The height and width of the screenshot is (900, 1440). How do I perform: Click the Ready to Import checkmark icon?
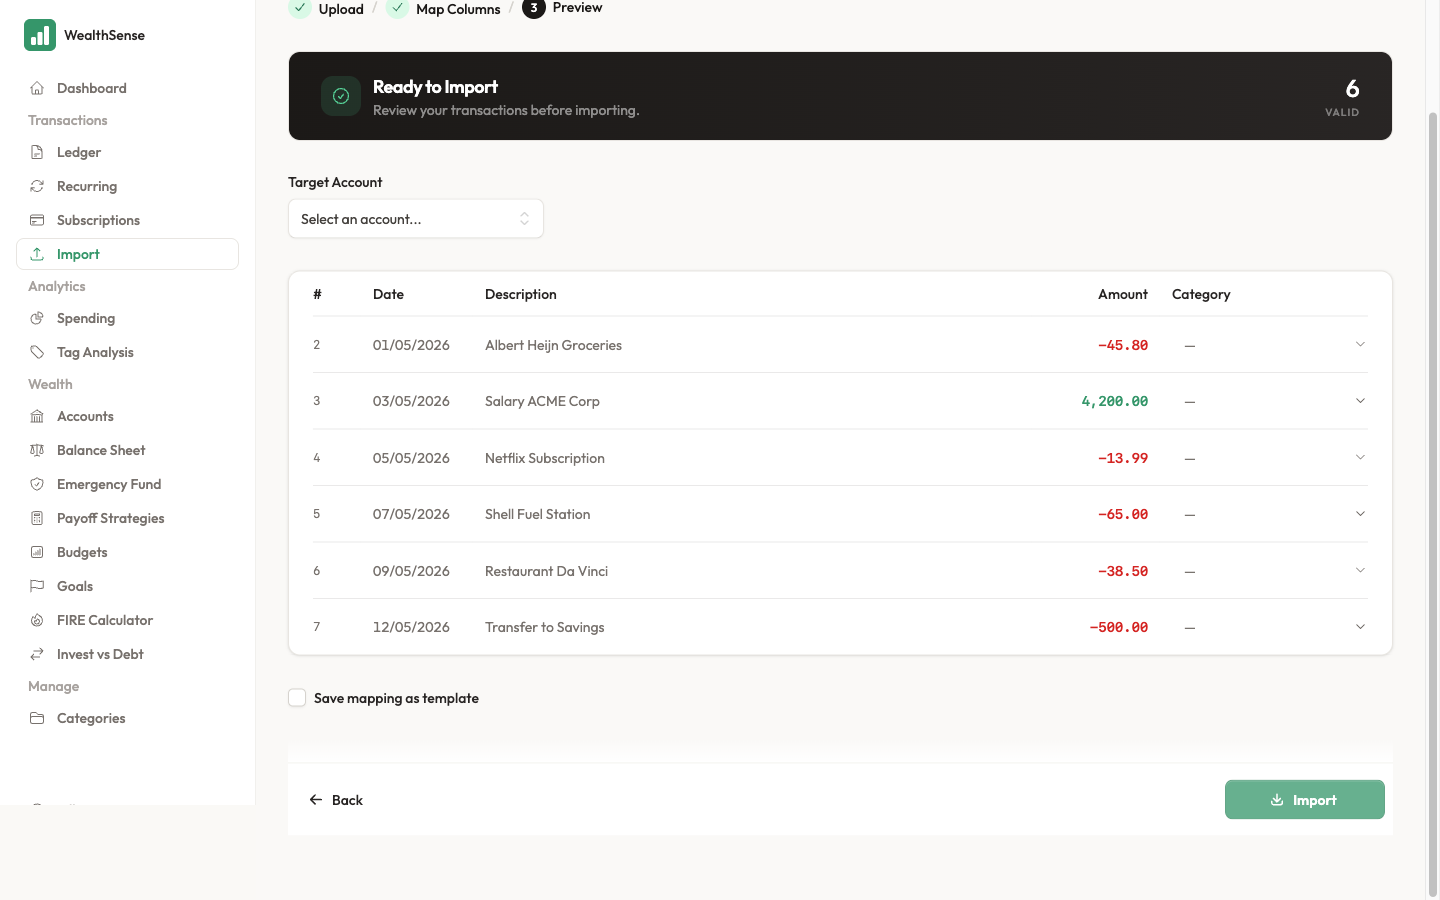pos(341,96)
